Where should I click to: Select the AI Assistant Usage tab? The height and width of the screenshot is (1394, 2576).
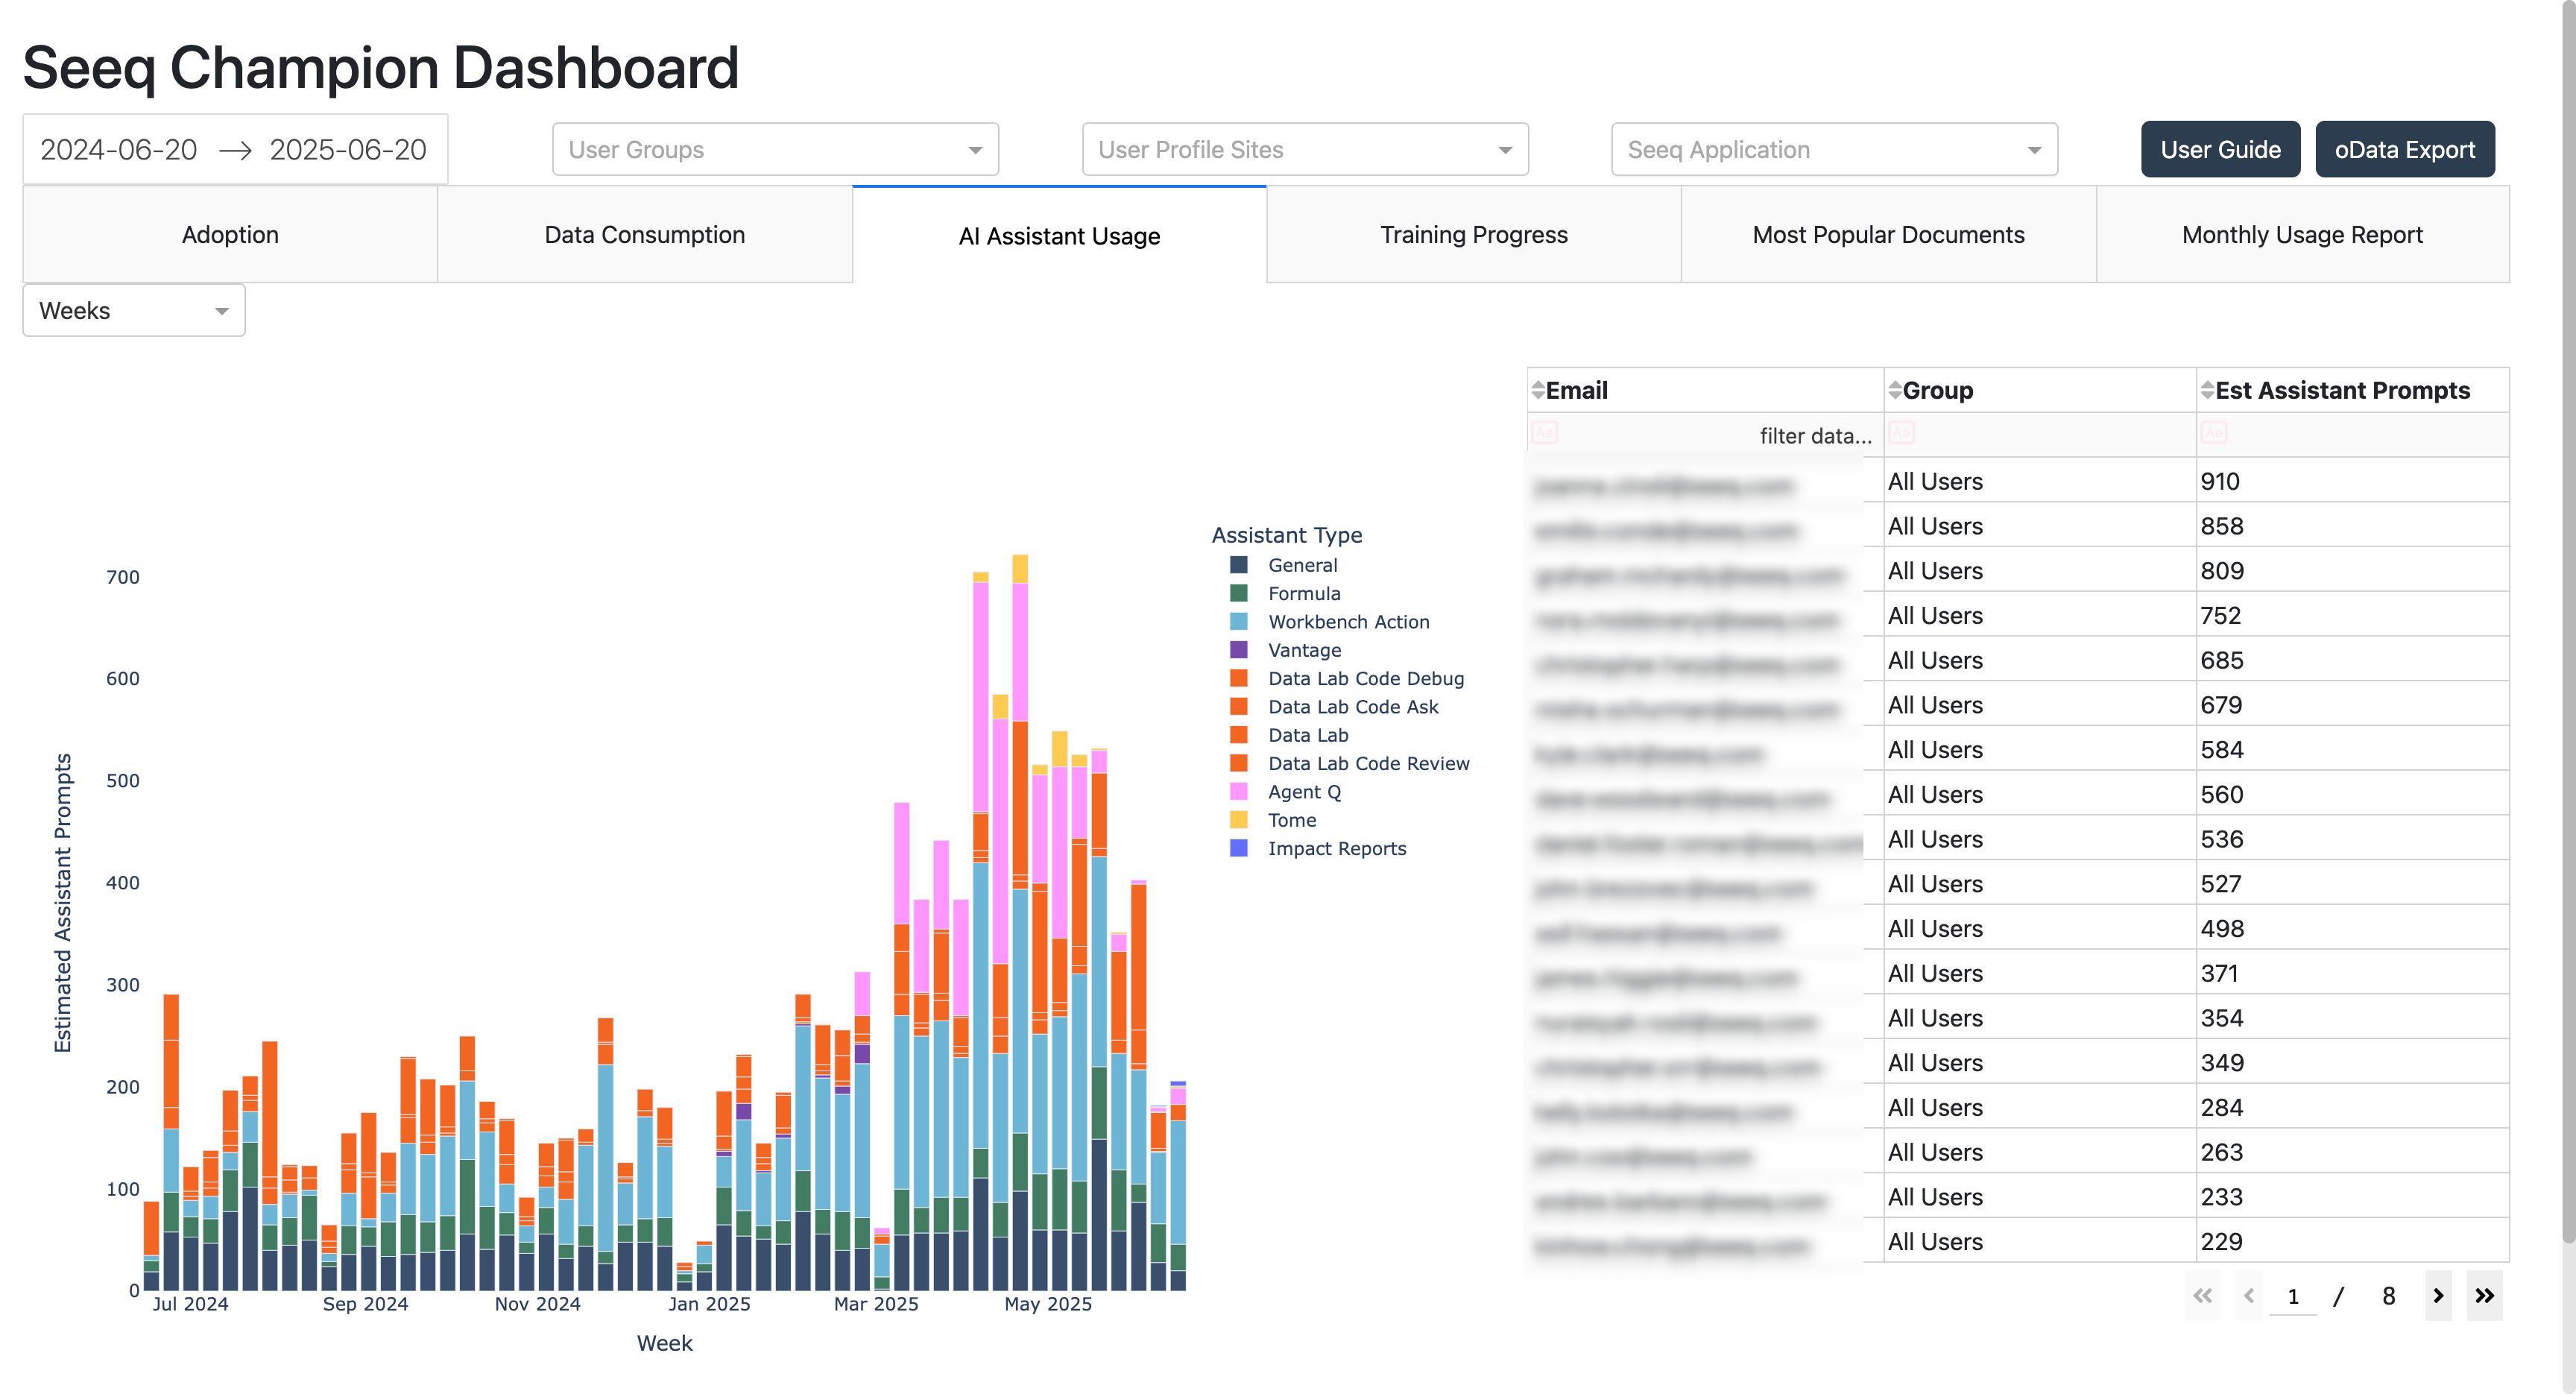pos(1059,235)
